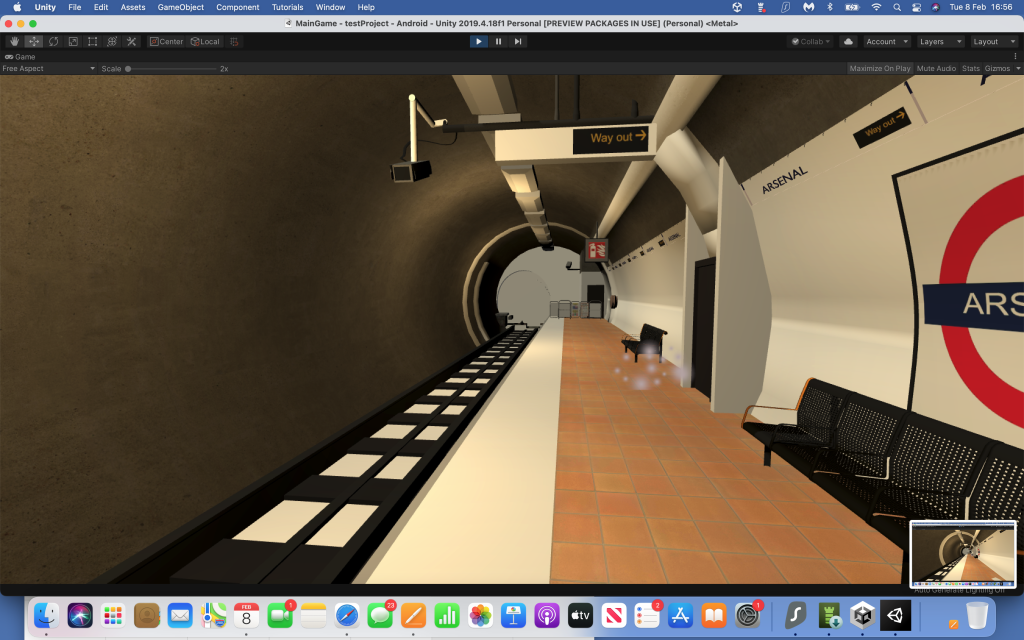
Task: Open the Account dropdown
Action: point(887,41)
